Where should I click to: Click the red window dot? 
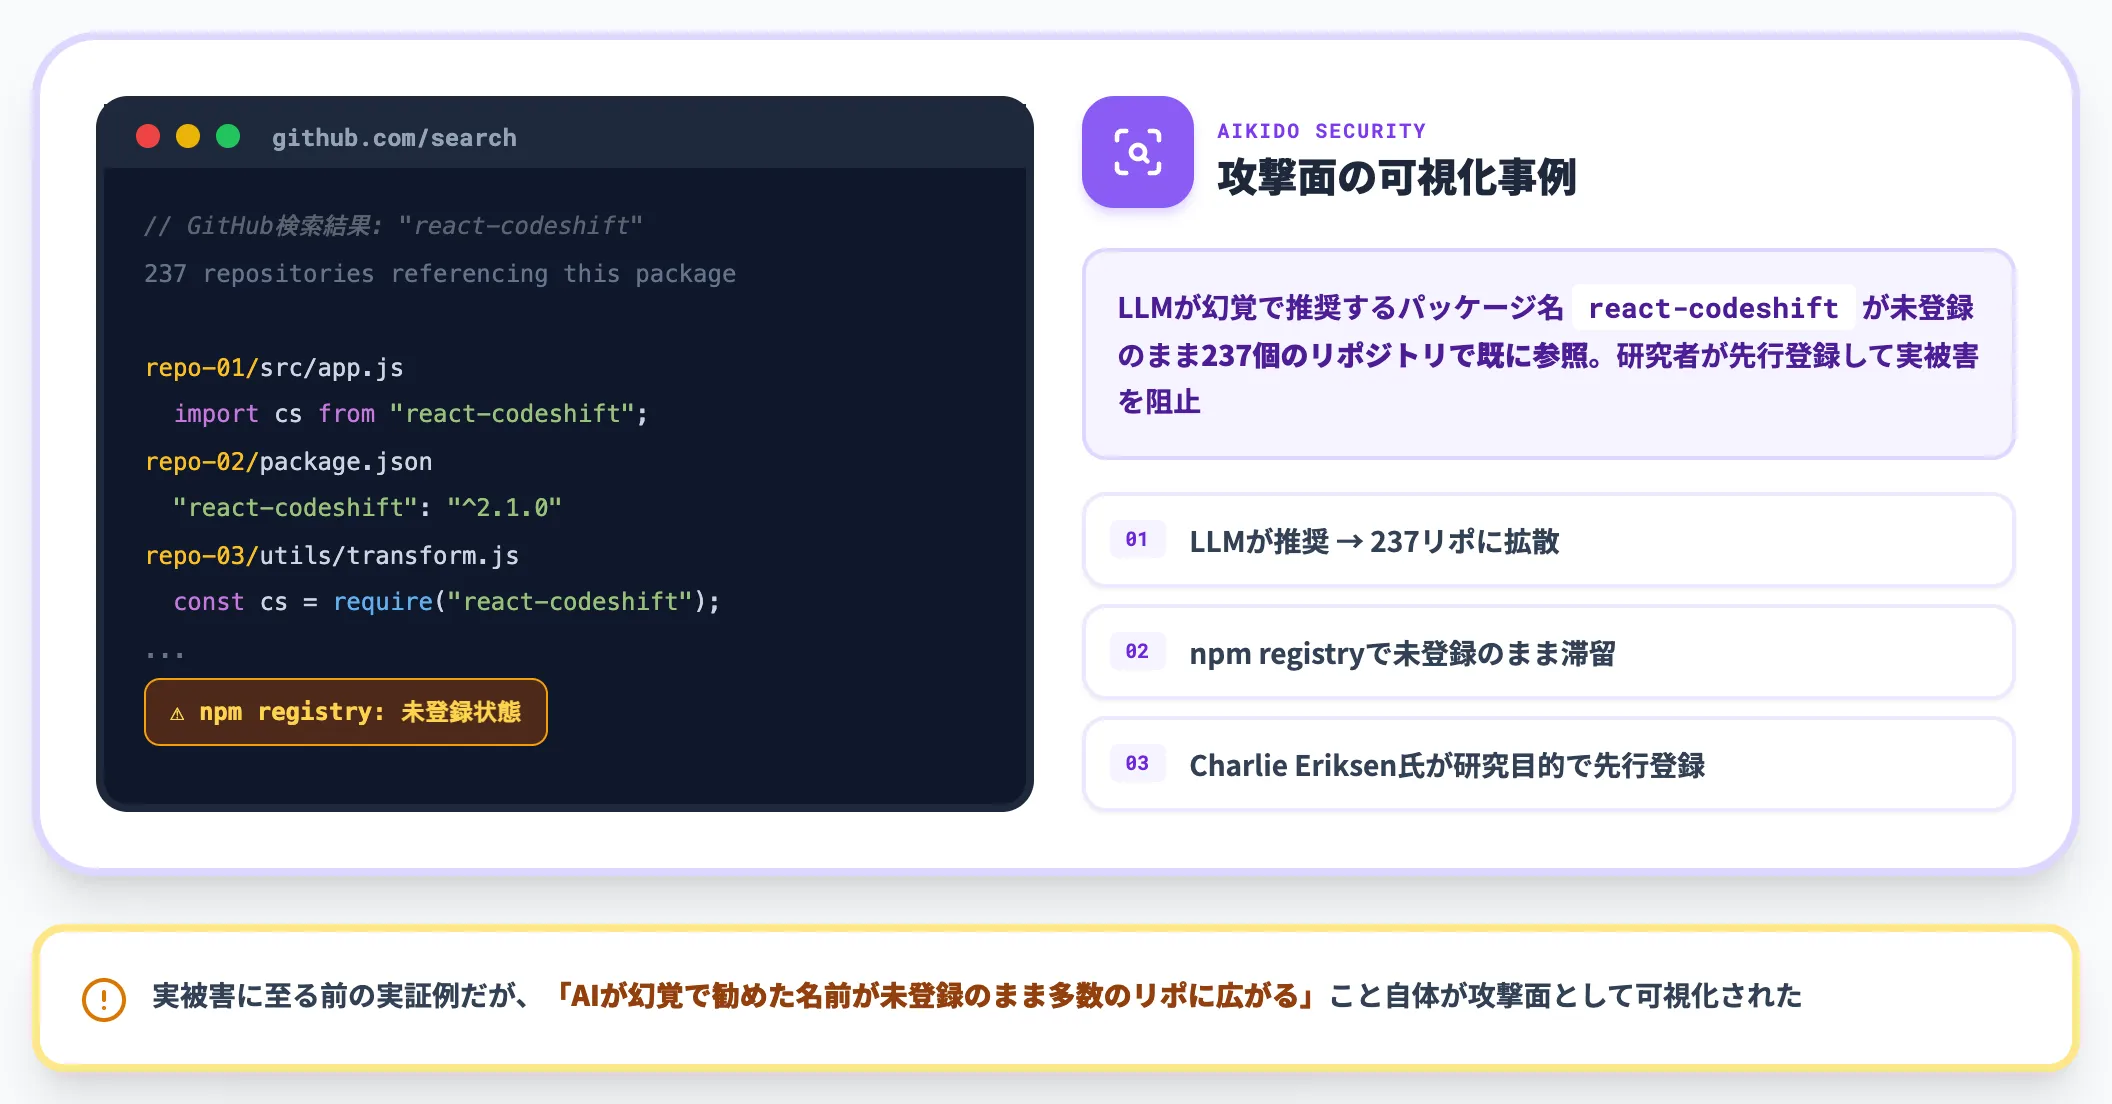click(148, 136)
